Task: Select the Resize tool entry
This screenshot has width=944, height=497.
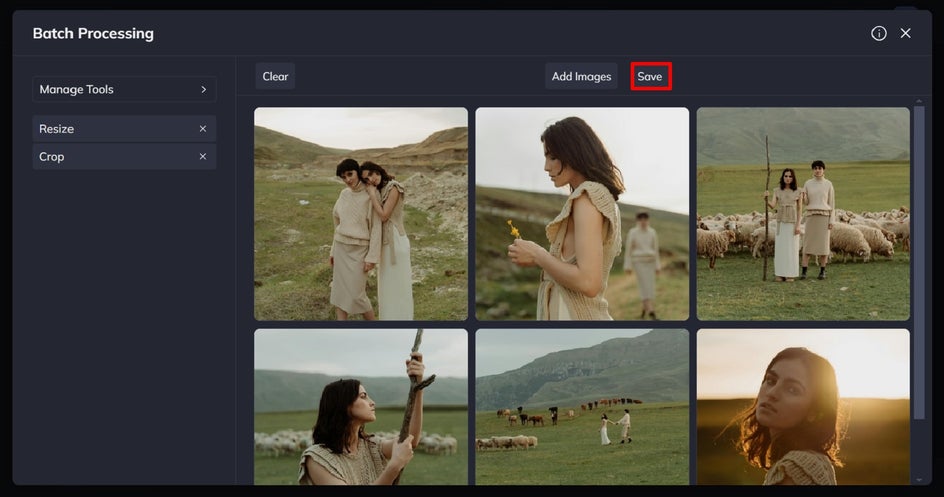Action: (x=124, y=129)
